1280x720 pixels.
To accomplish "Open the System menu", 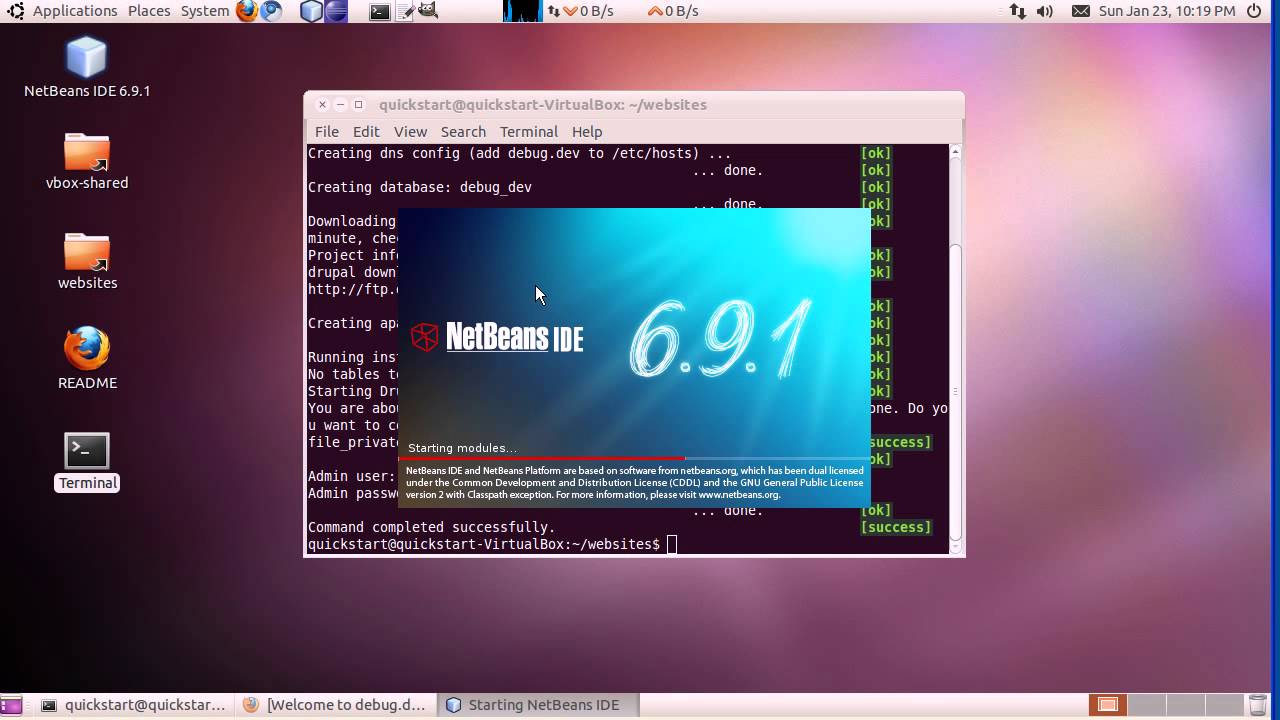I will [x=205, y=11].
